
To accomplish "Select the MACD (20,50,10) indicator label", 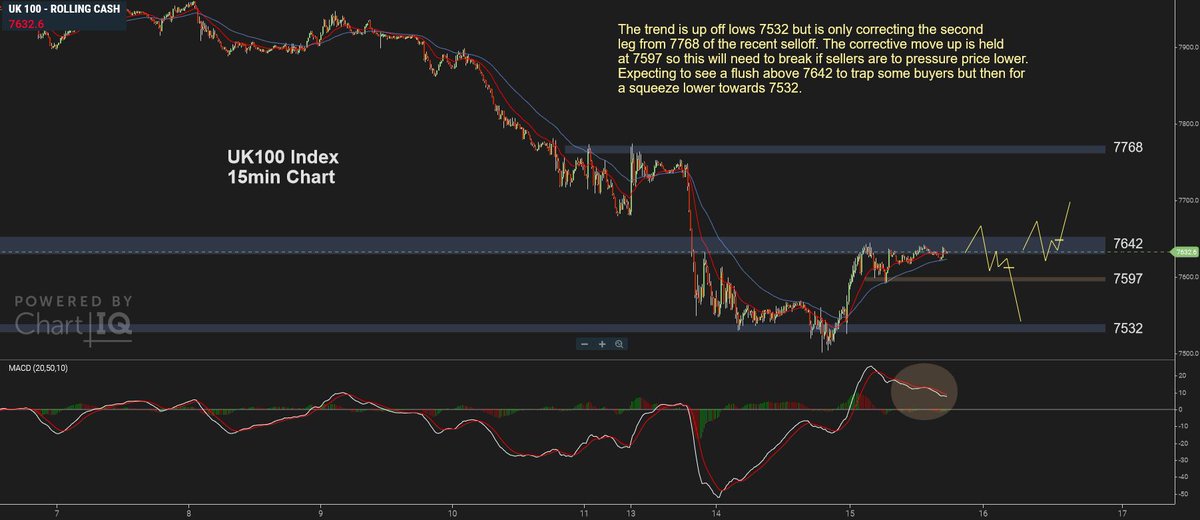I will point(36,369).
